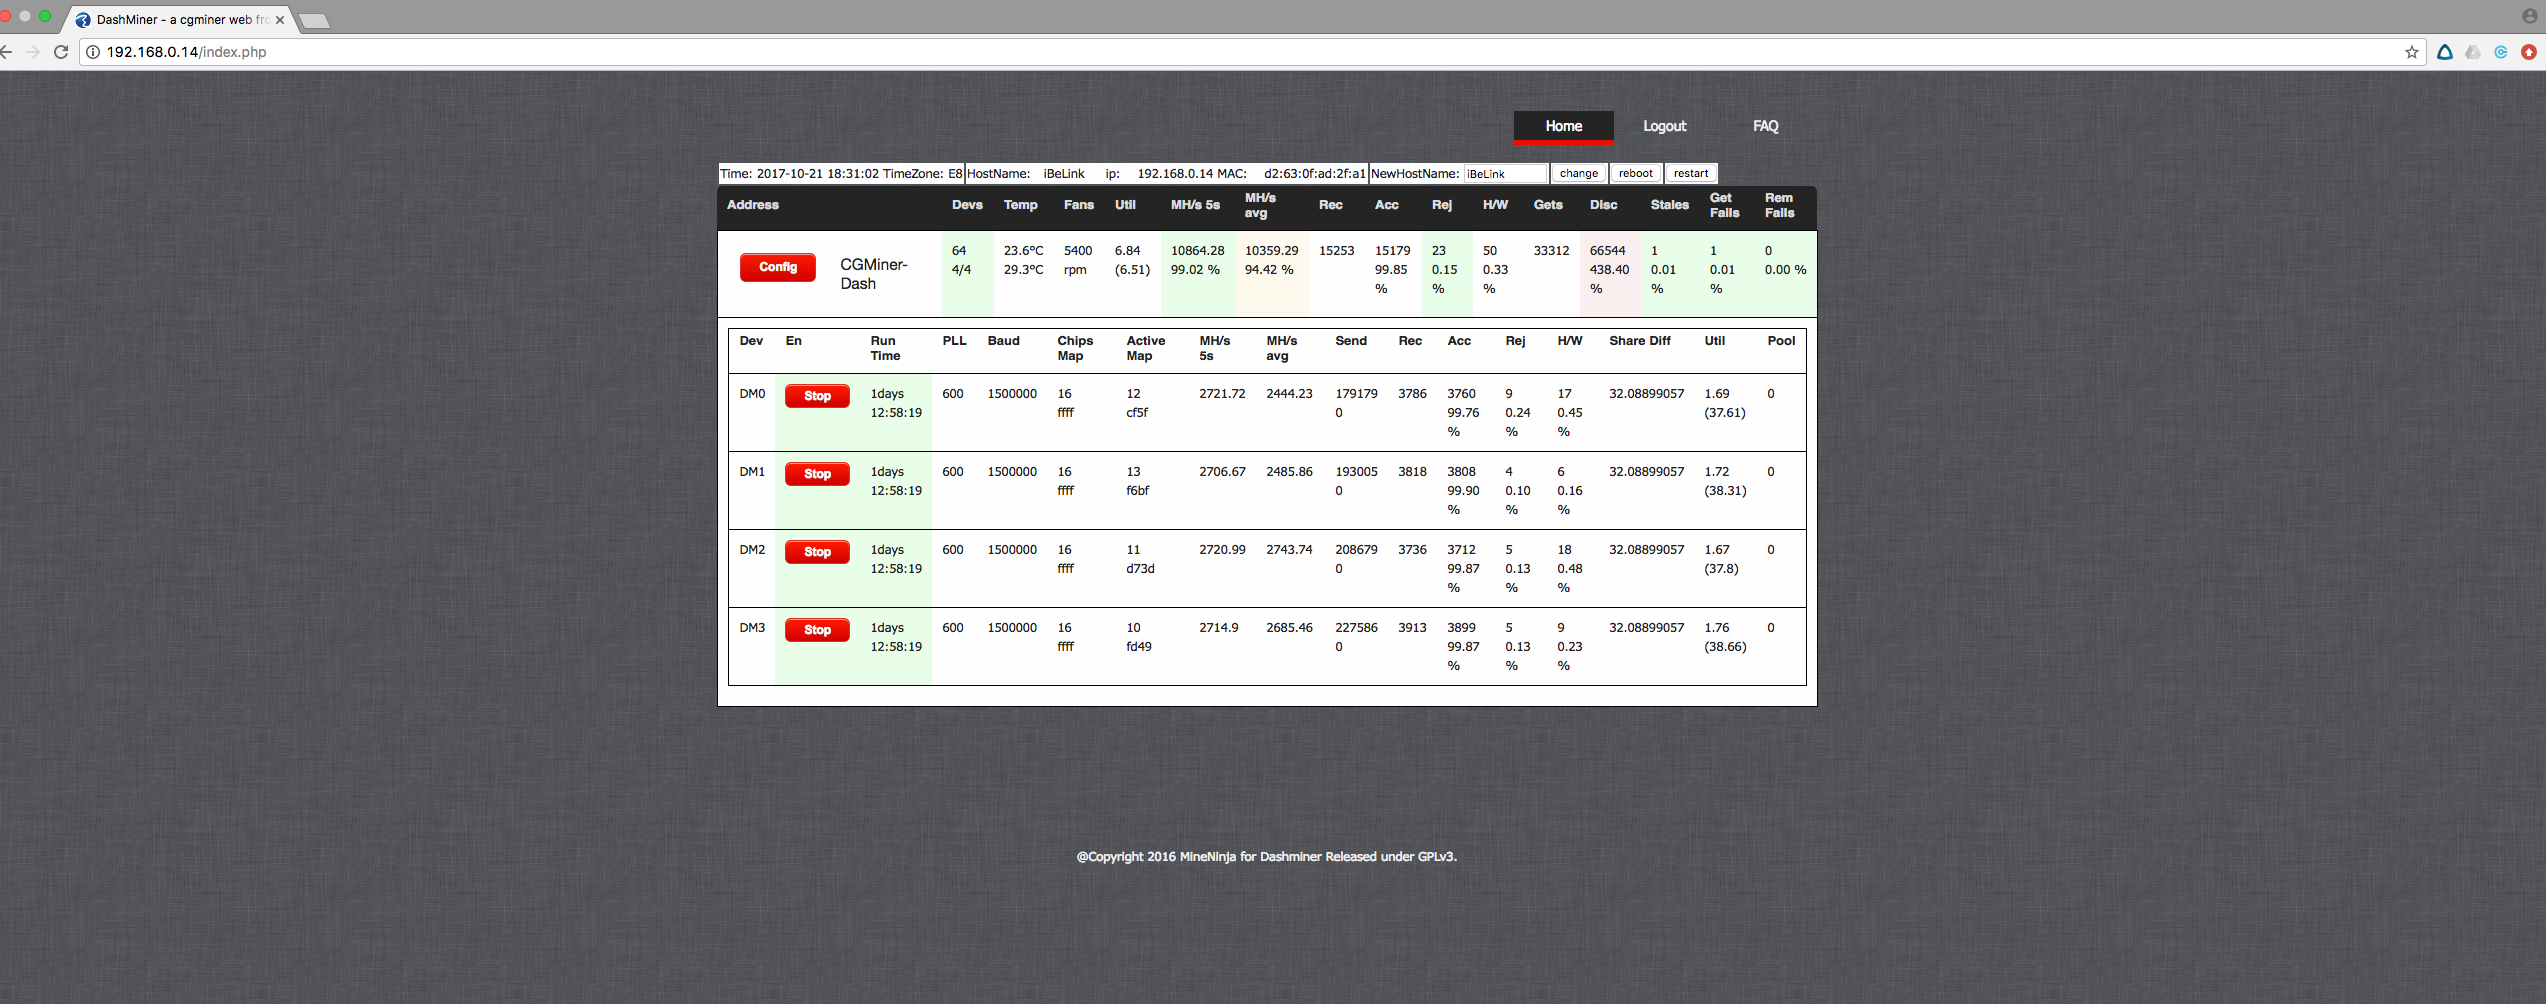Viewport: 2546px width, 1004px height.
Task: Click the back arrow in browser
Action: pyautogui.click(x=6, y=52)
